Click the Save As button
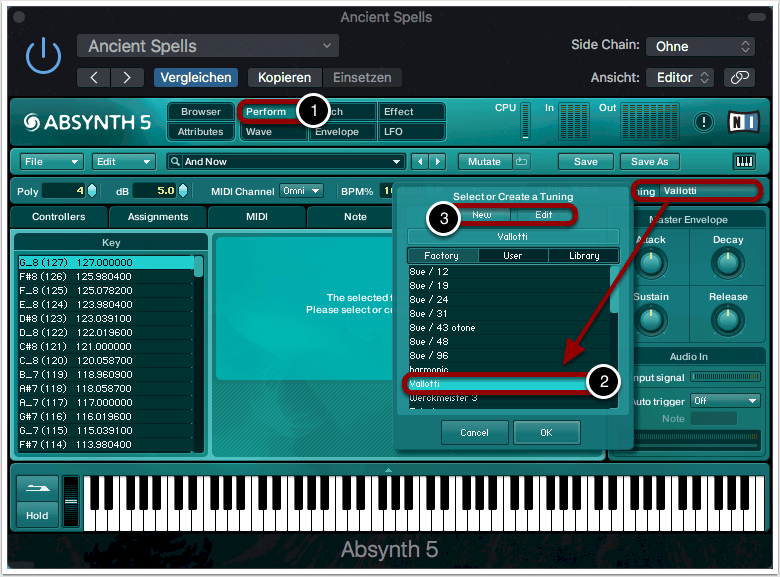The width and height of the screenshot is (780, 577). pos(650,162)
